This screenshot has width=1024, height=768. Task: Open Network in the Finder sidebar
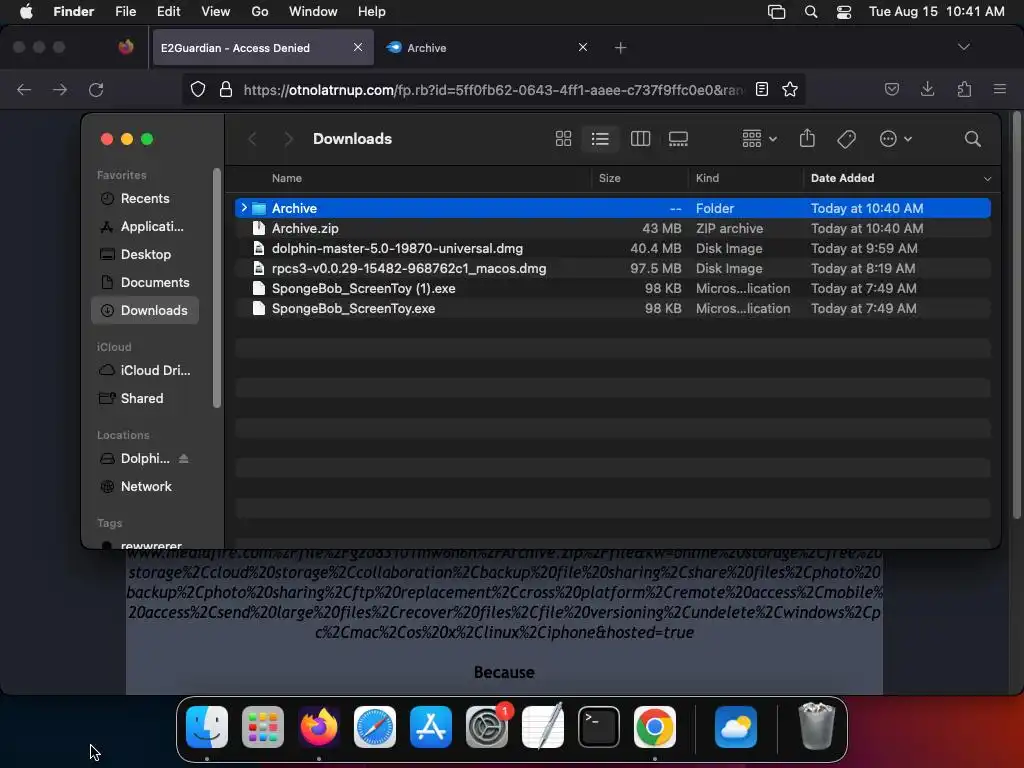pyautogui.click(x=145, y=487)
